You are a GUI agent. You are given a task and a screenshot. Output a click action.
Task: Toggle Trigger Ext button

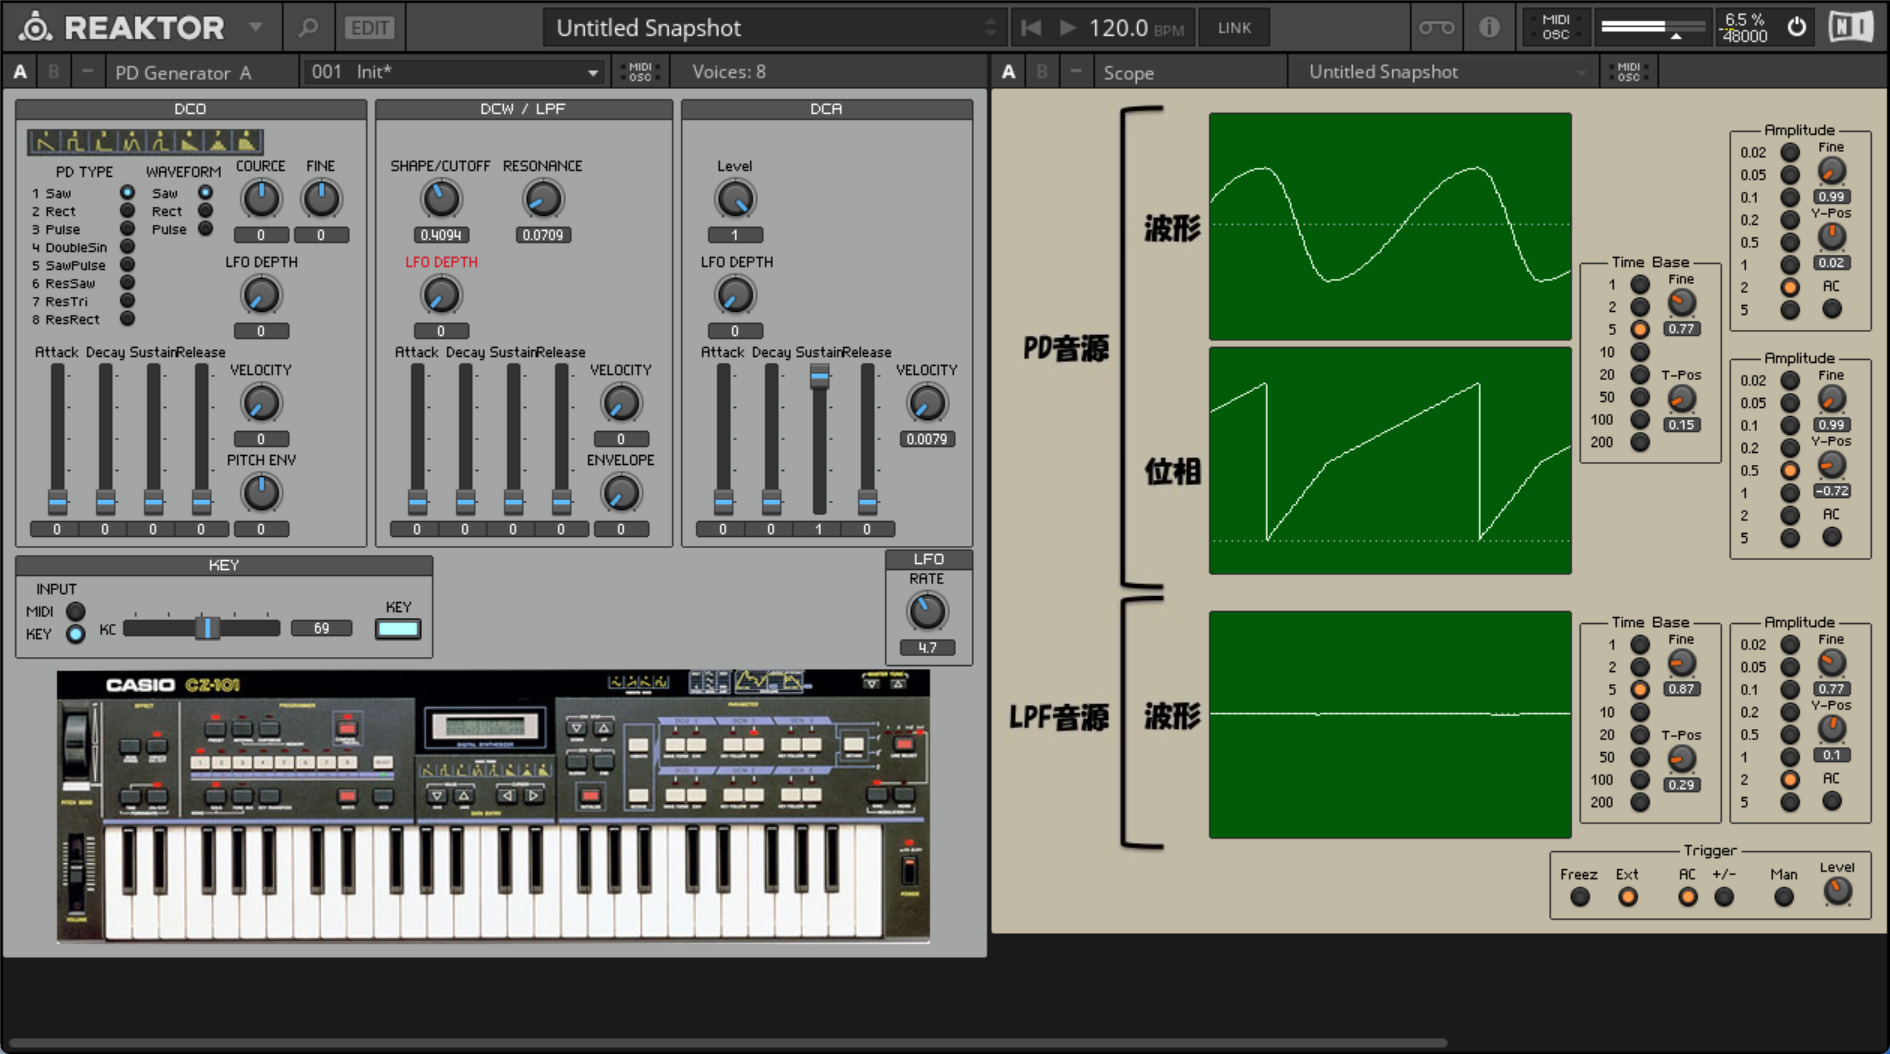point(1628,897)
